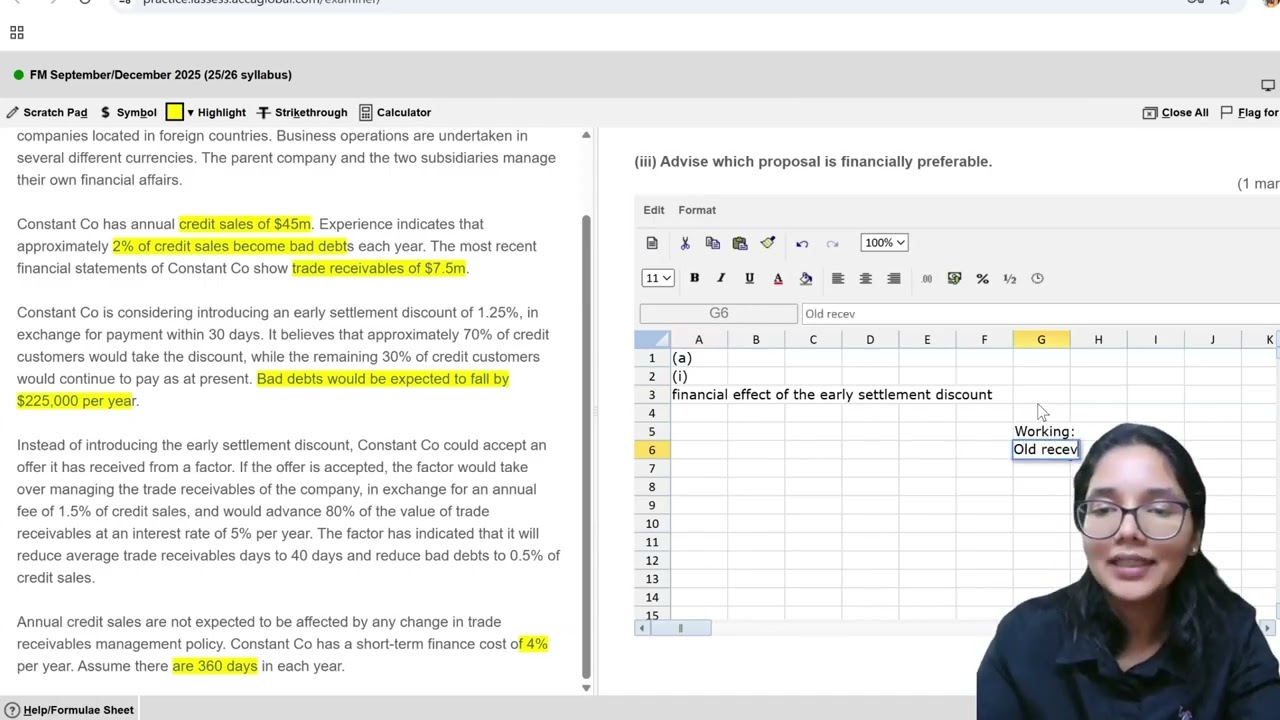1280x720 pixels.
Task: Click the monitor icon near top right
Action: [1268, 85]
